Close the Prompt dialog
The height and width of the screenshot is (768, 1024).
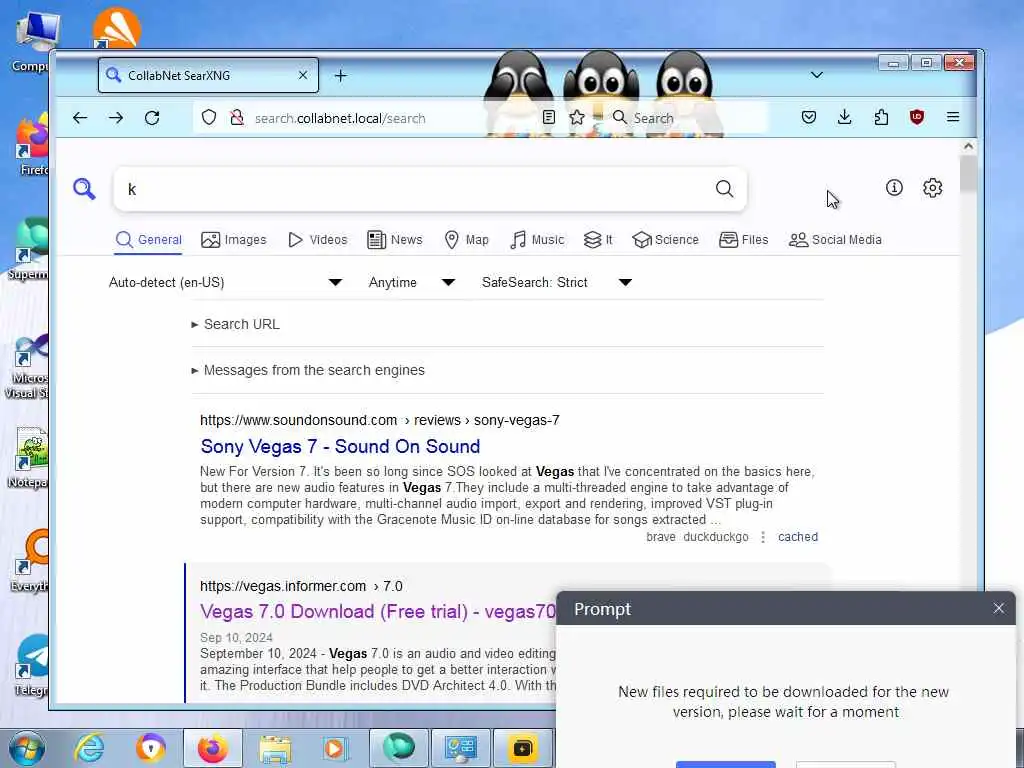(x=999, y=609)
